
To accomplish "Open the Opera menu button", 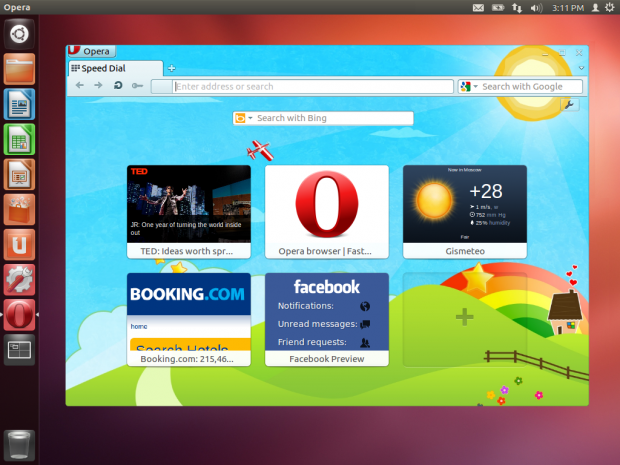I will 91,51.
